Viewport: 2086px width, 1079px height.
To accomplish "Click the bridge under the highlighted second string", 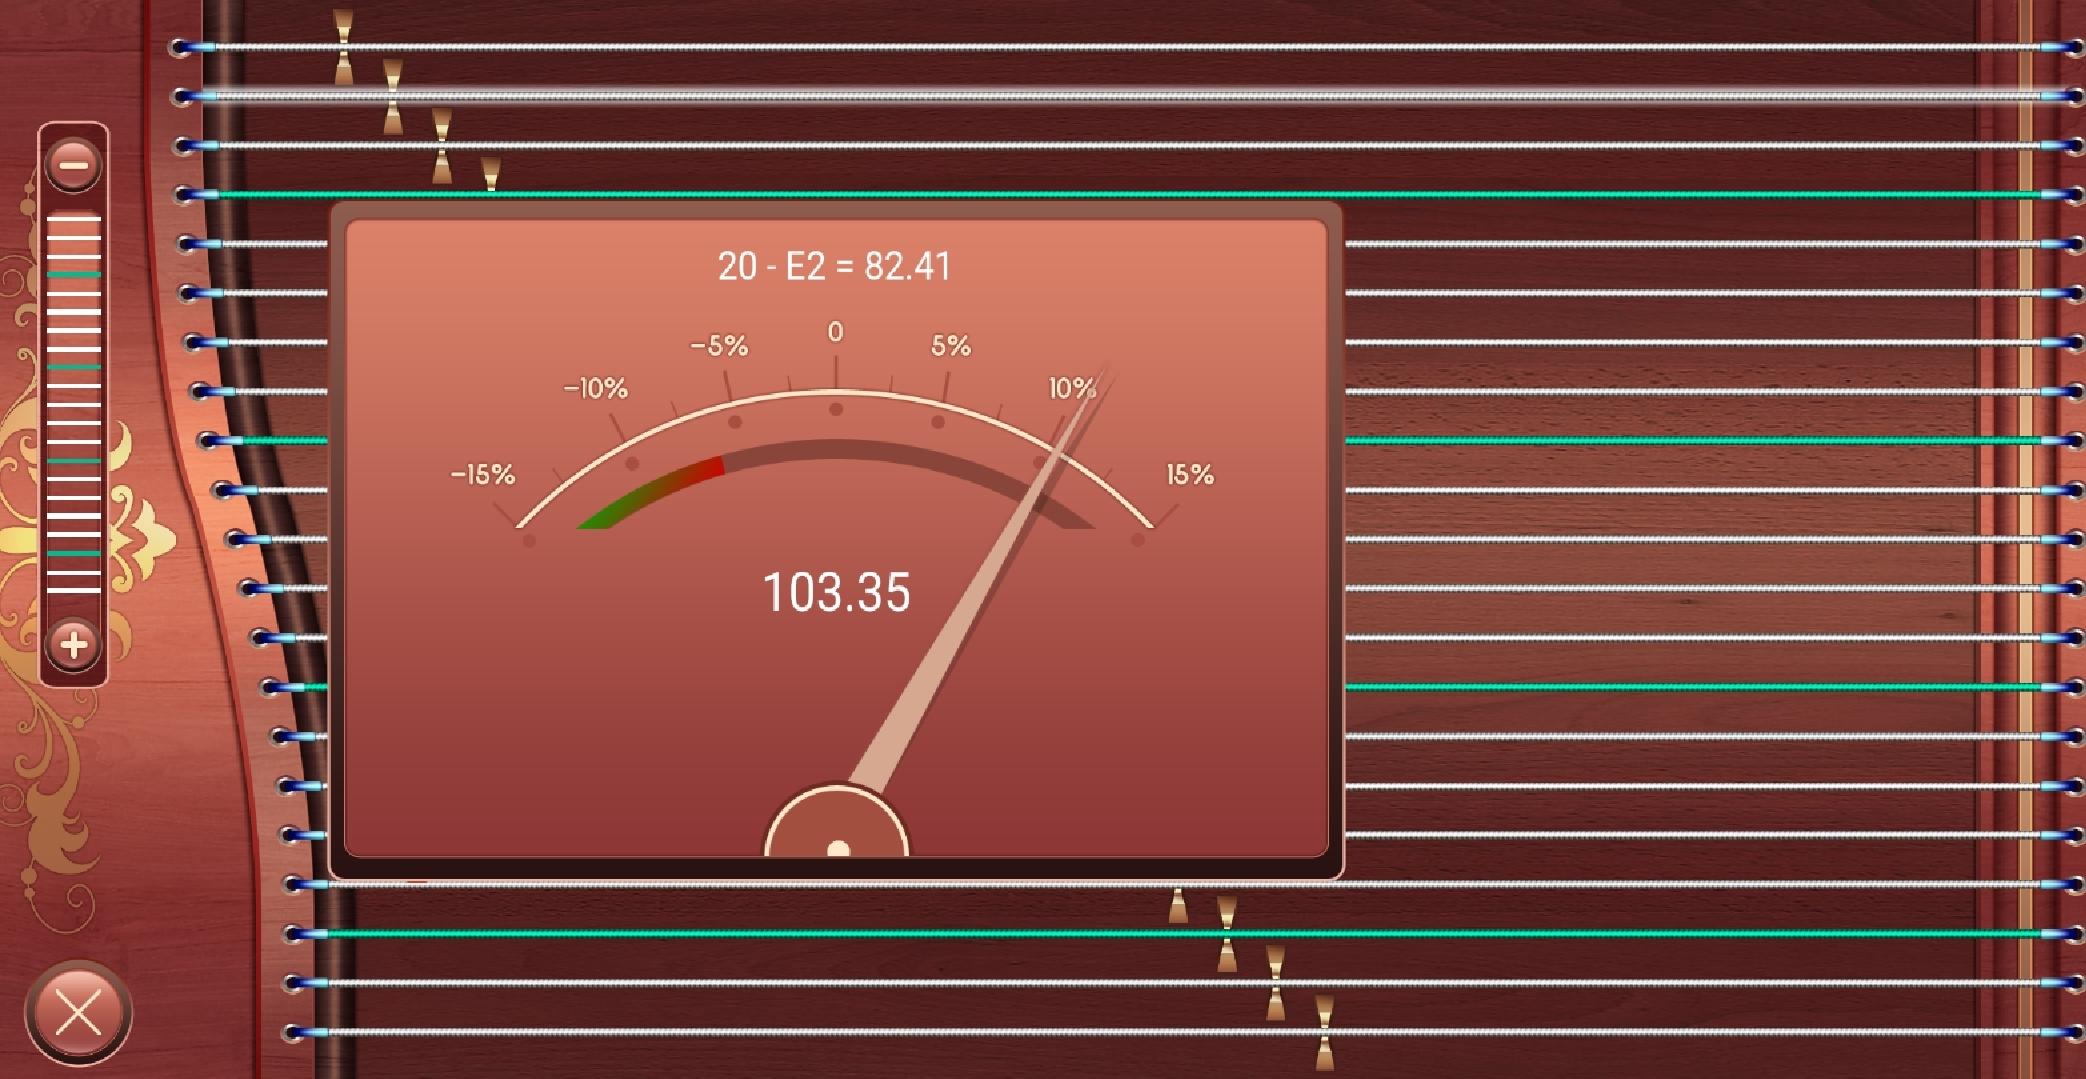I will [393, 96].
